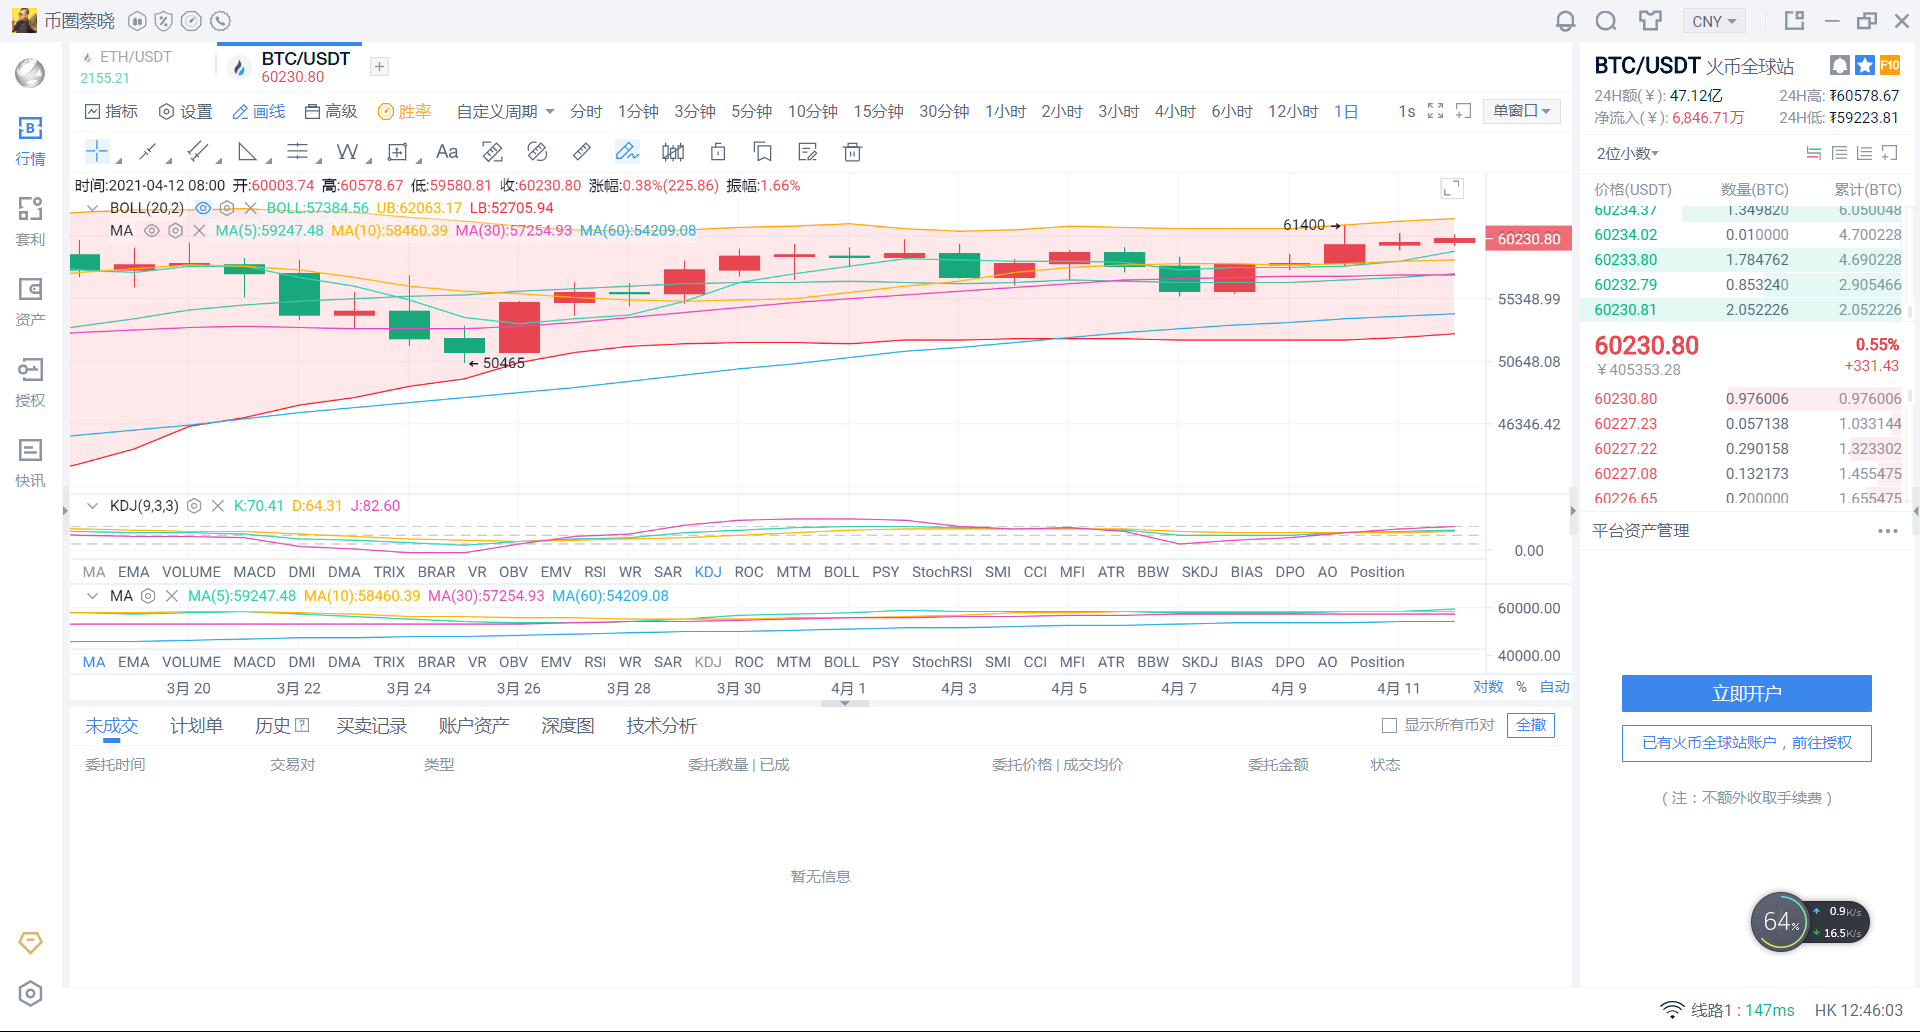Viewport: 1920px width, 1032px height.
Task: Set price alert bell for BTC/USDT
Action: (1839, 65)
